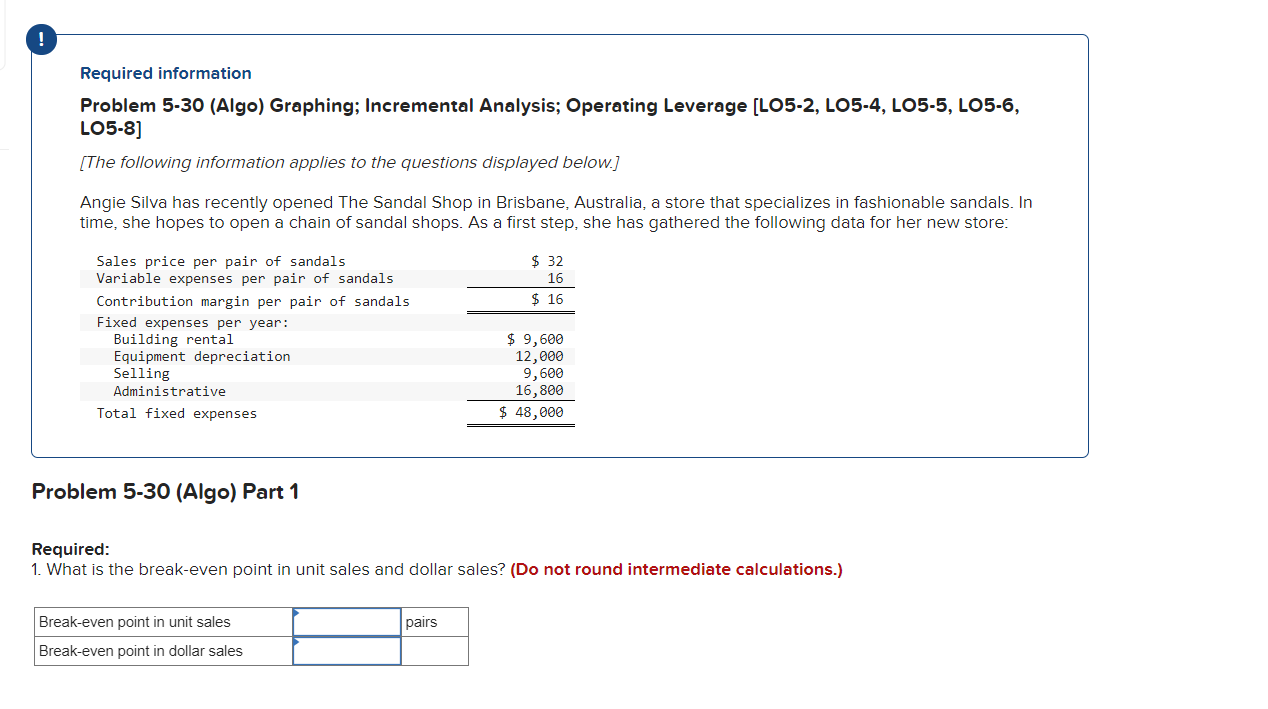
Task: Click inside the break-even dollar sales input box
Action: (346, 651)
